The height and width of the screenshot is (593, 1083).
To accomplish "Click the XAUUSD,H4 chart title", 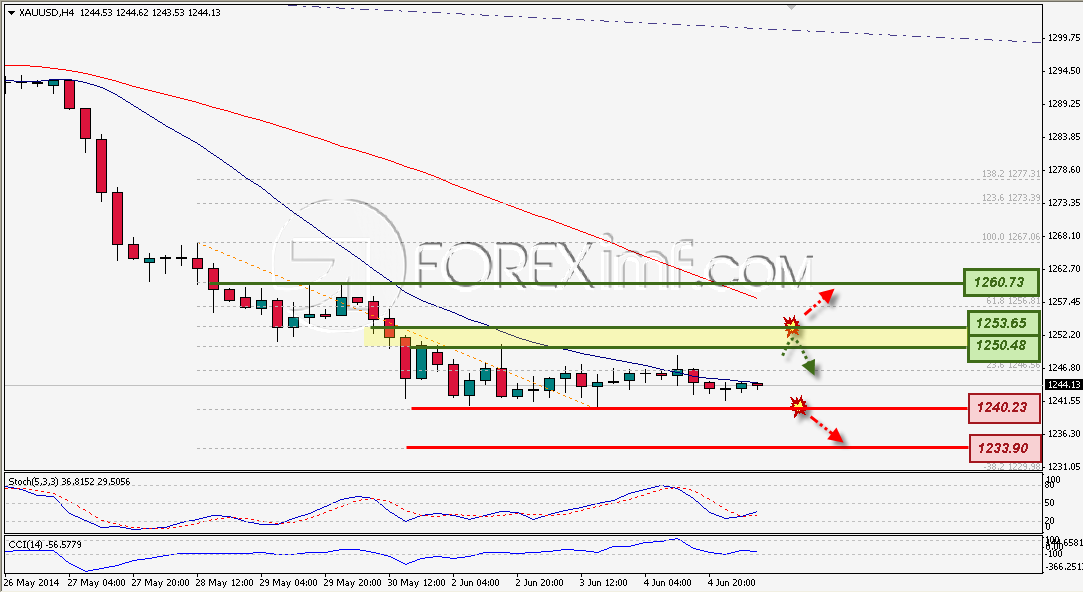I will point(47,12).
